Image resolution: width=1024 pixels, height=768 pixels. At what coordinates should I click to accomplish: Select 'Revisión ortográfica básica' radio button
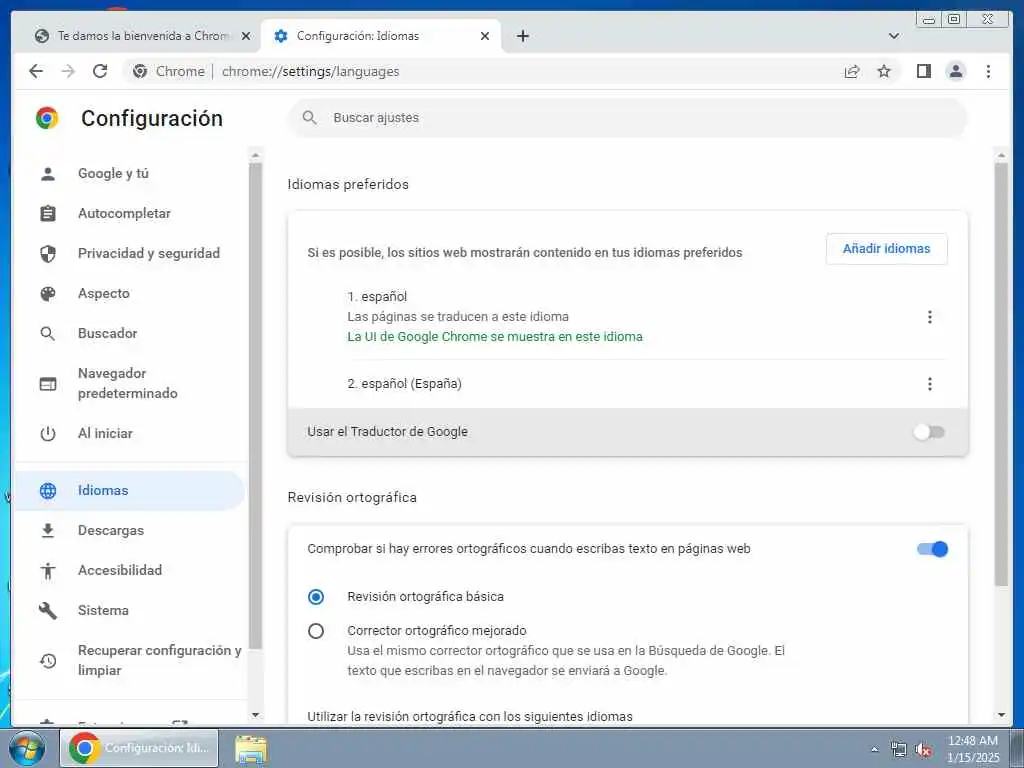coord(316,597)
